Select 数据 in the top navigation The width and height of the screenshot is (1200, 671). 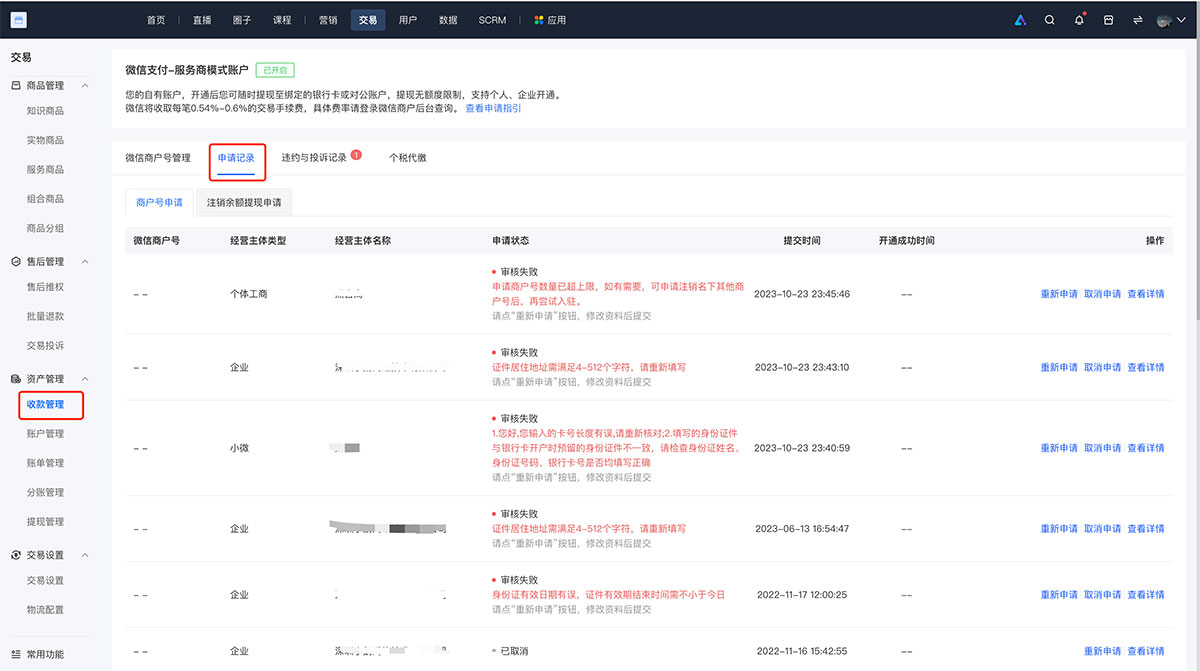pyautogui.click(x=448, y=20)
